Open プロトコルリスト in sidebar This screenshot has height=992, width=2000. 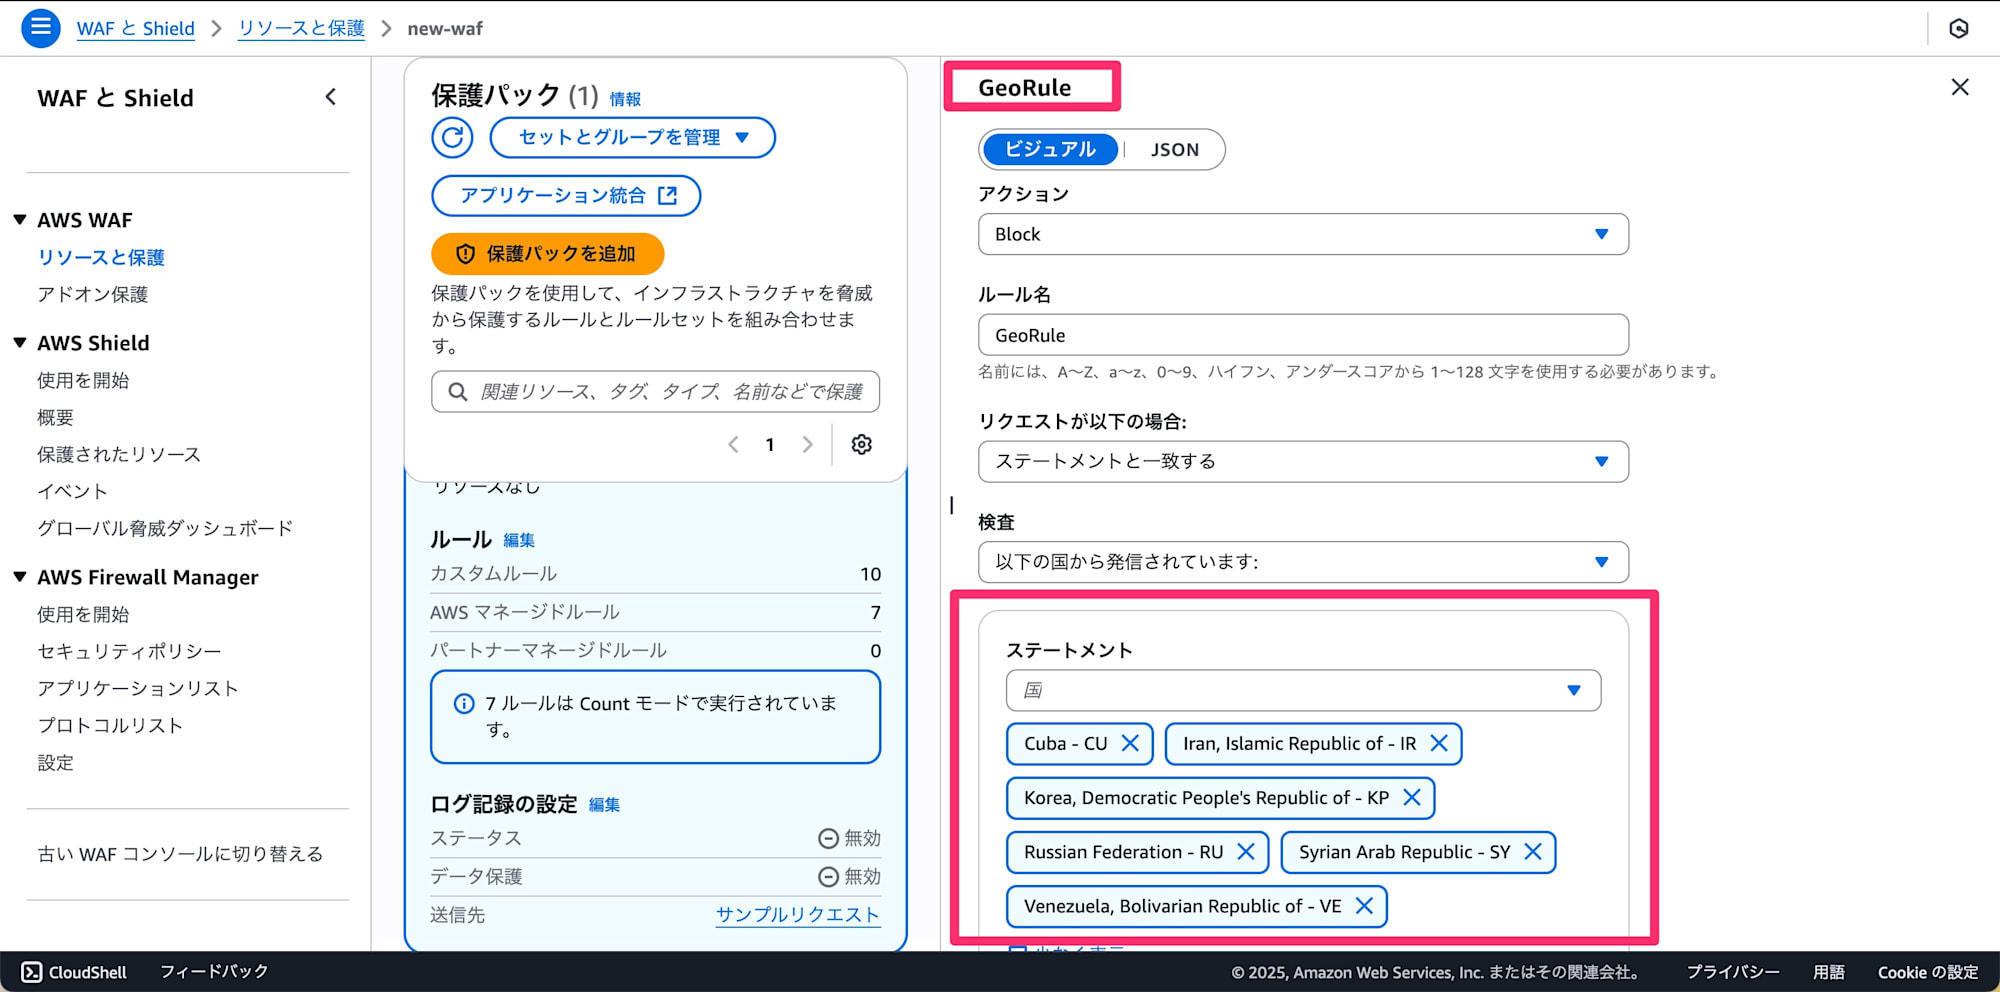[110, 725]
